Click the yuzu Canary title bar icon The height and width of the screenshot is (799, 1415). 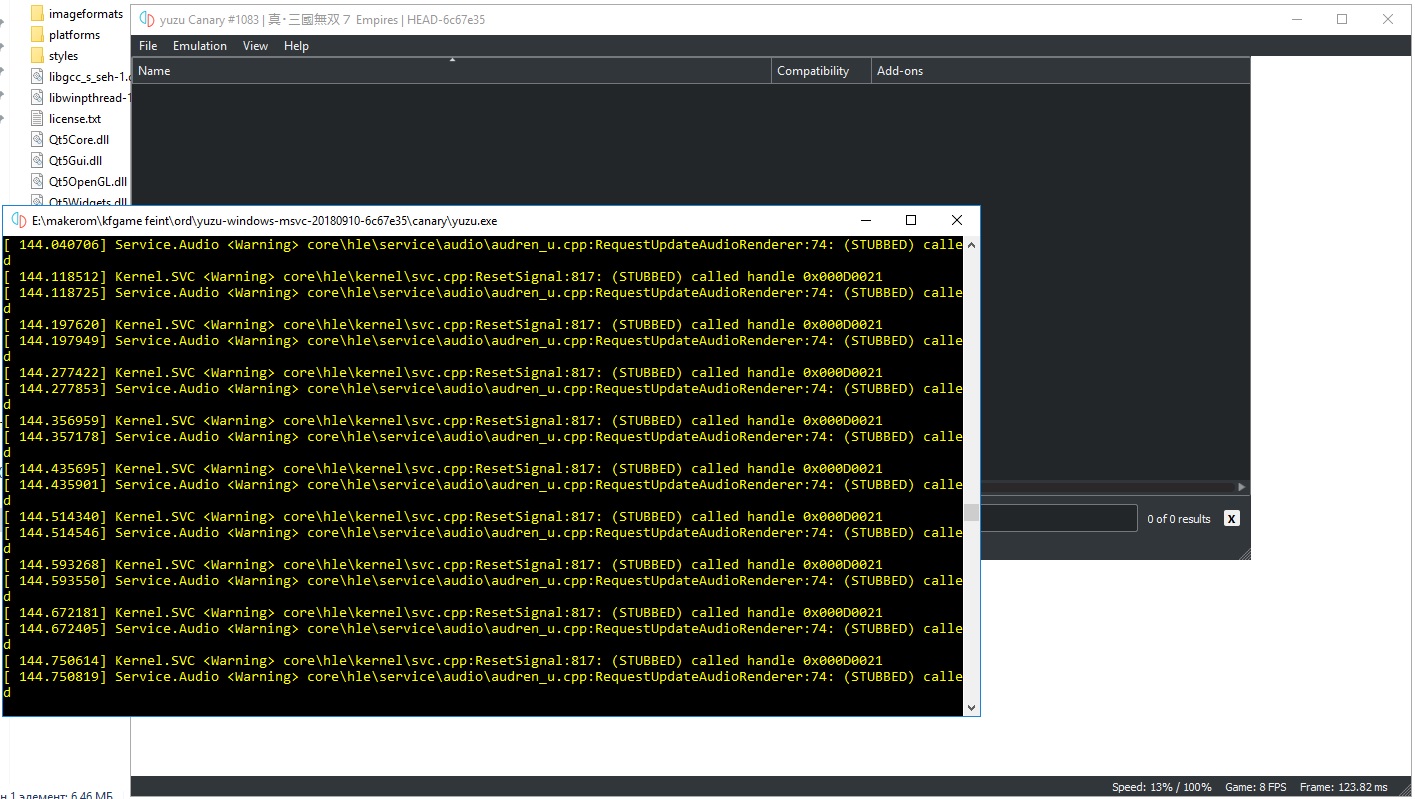pyautogui.click(x=147, y=19)
